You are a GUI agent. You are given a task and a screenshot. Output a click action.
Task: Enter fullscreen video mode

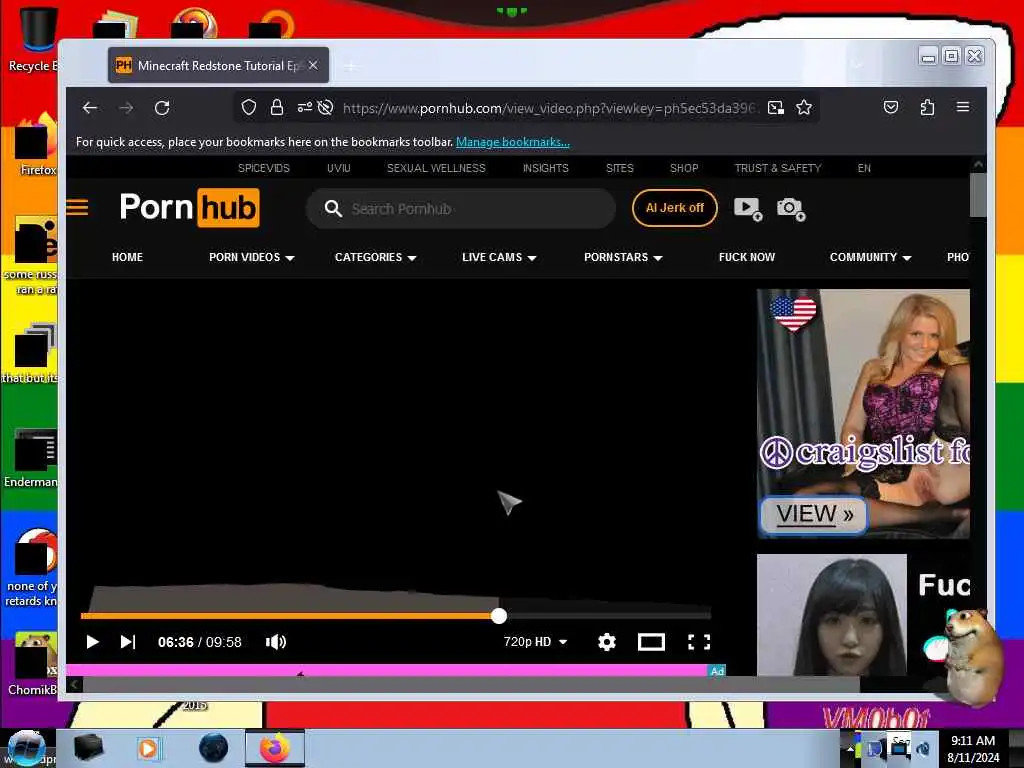[x=699, y=642]
